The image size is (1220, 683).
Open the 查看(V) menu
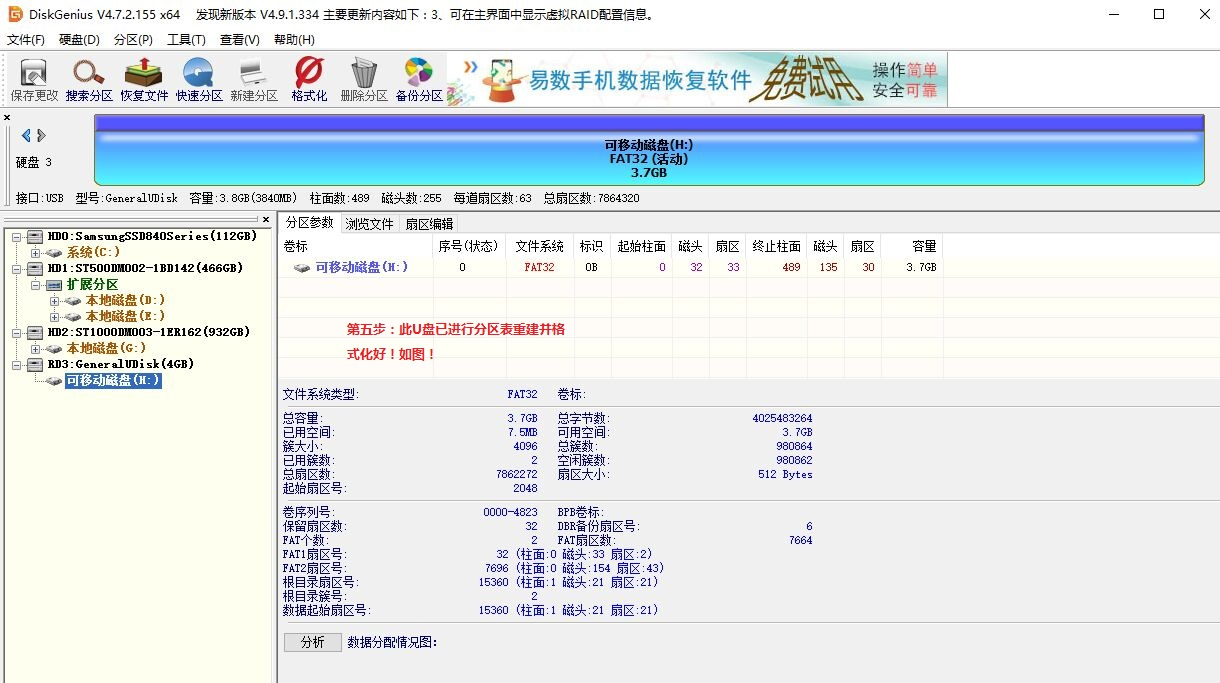239,40
